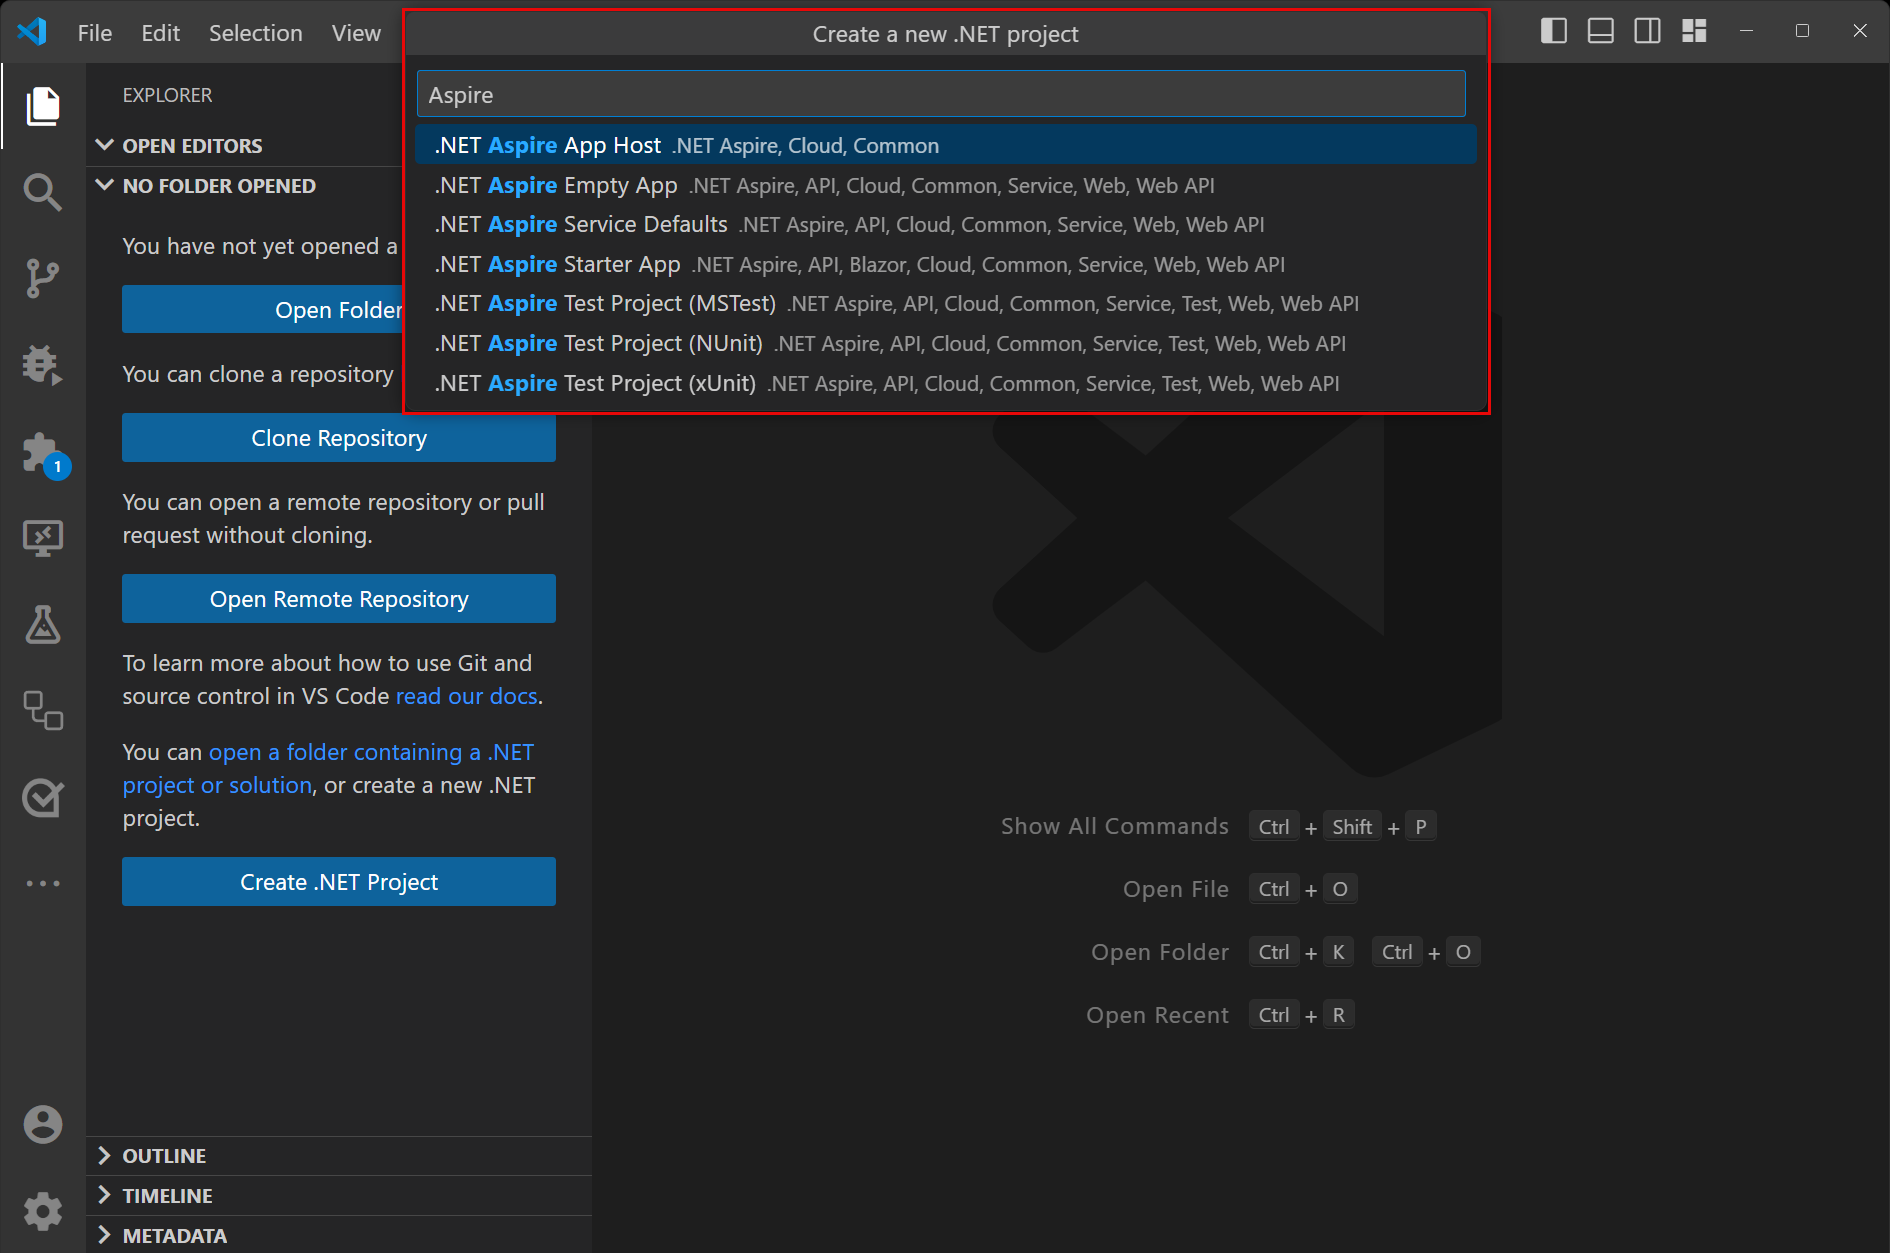Image resolution: width=1890 pixels, height=1253 pixels.
Task: Click the VS Code logo icon
Action: (x=33, y=32)
